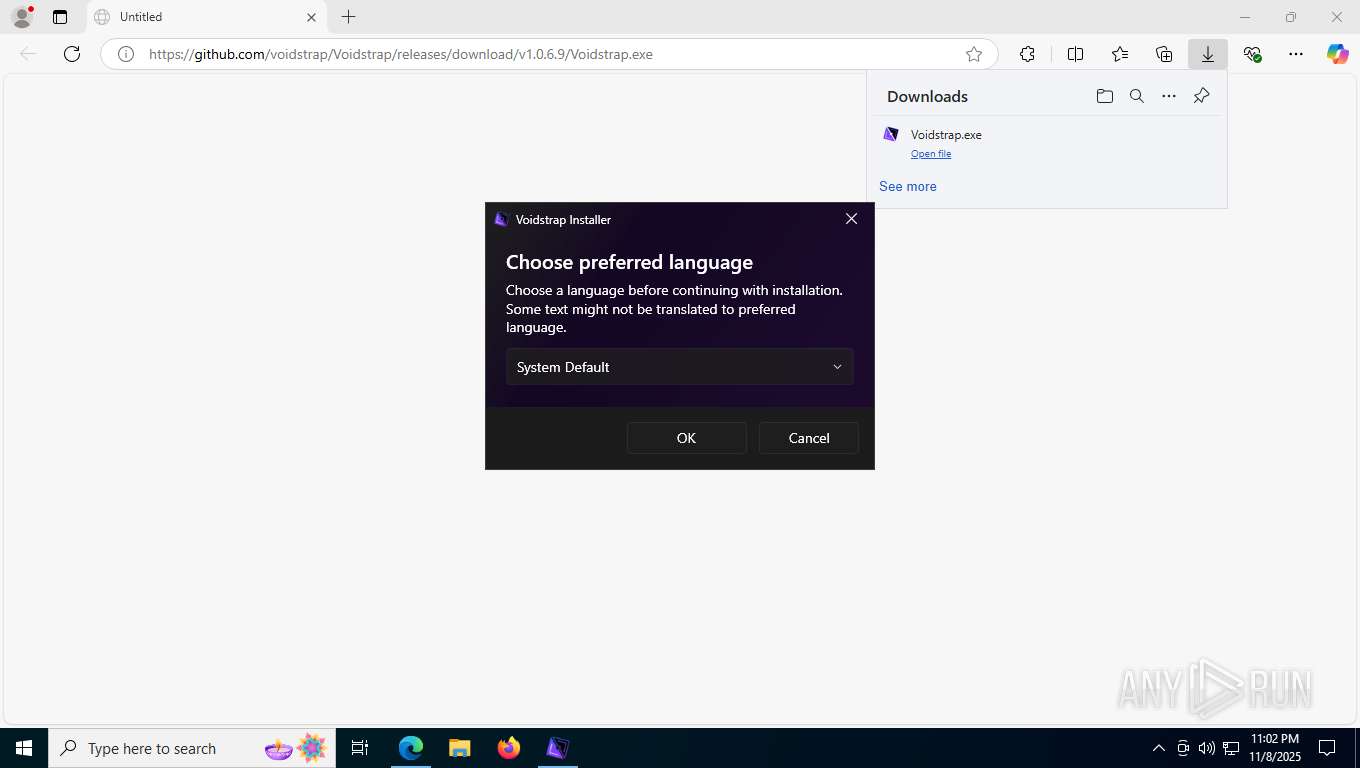Open browser Extensions icon
The width and height of the screenshot is (1360, 768).
pos(1027,54)
